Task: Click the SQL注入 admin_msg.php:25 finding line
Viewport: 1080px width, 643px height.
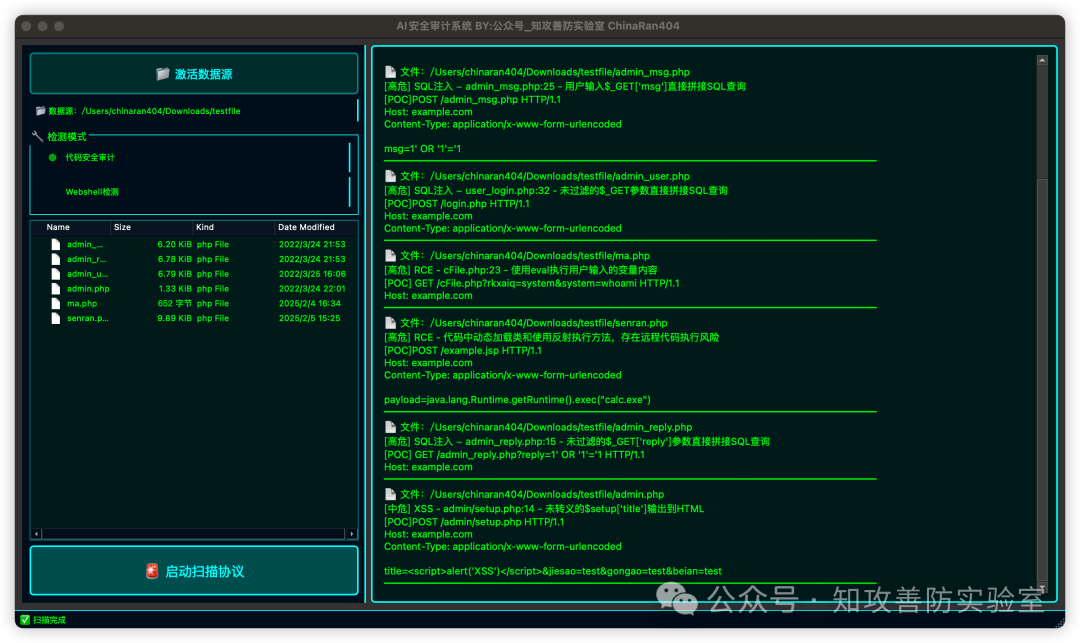Action: pyautogui.click(x=565, y=86)
